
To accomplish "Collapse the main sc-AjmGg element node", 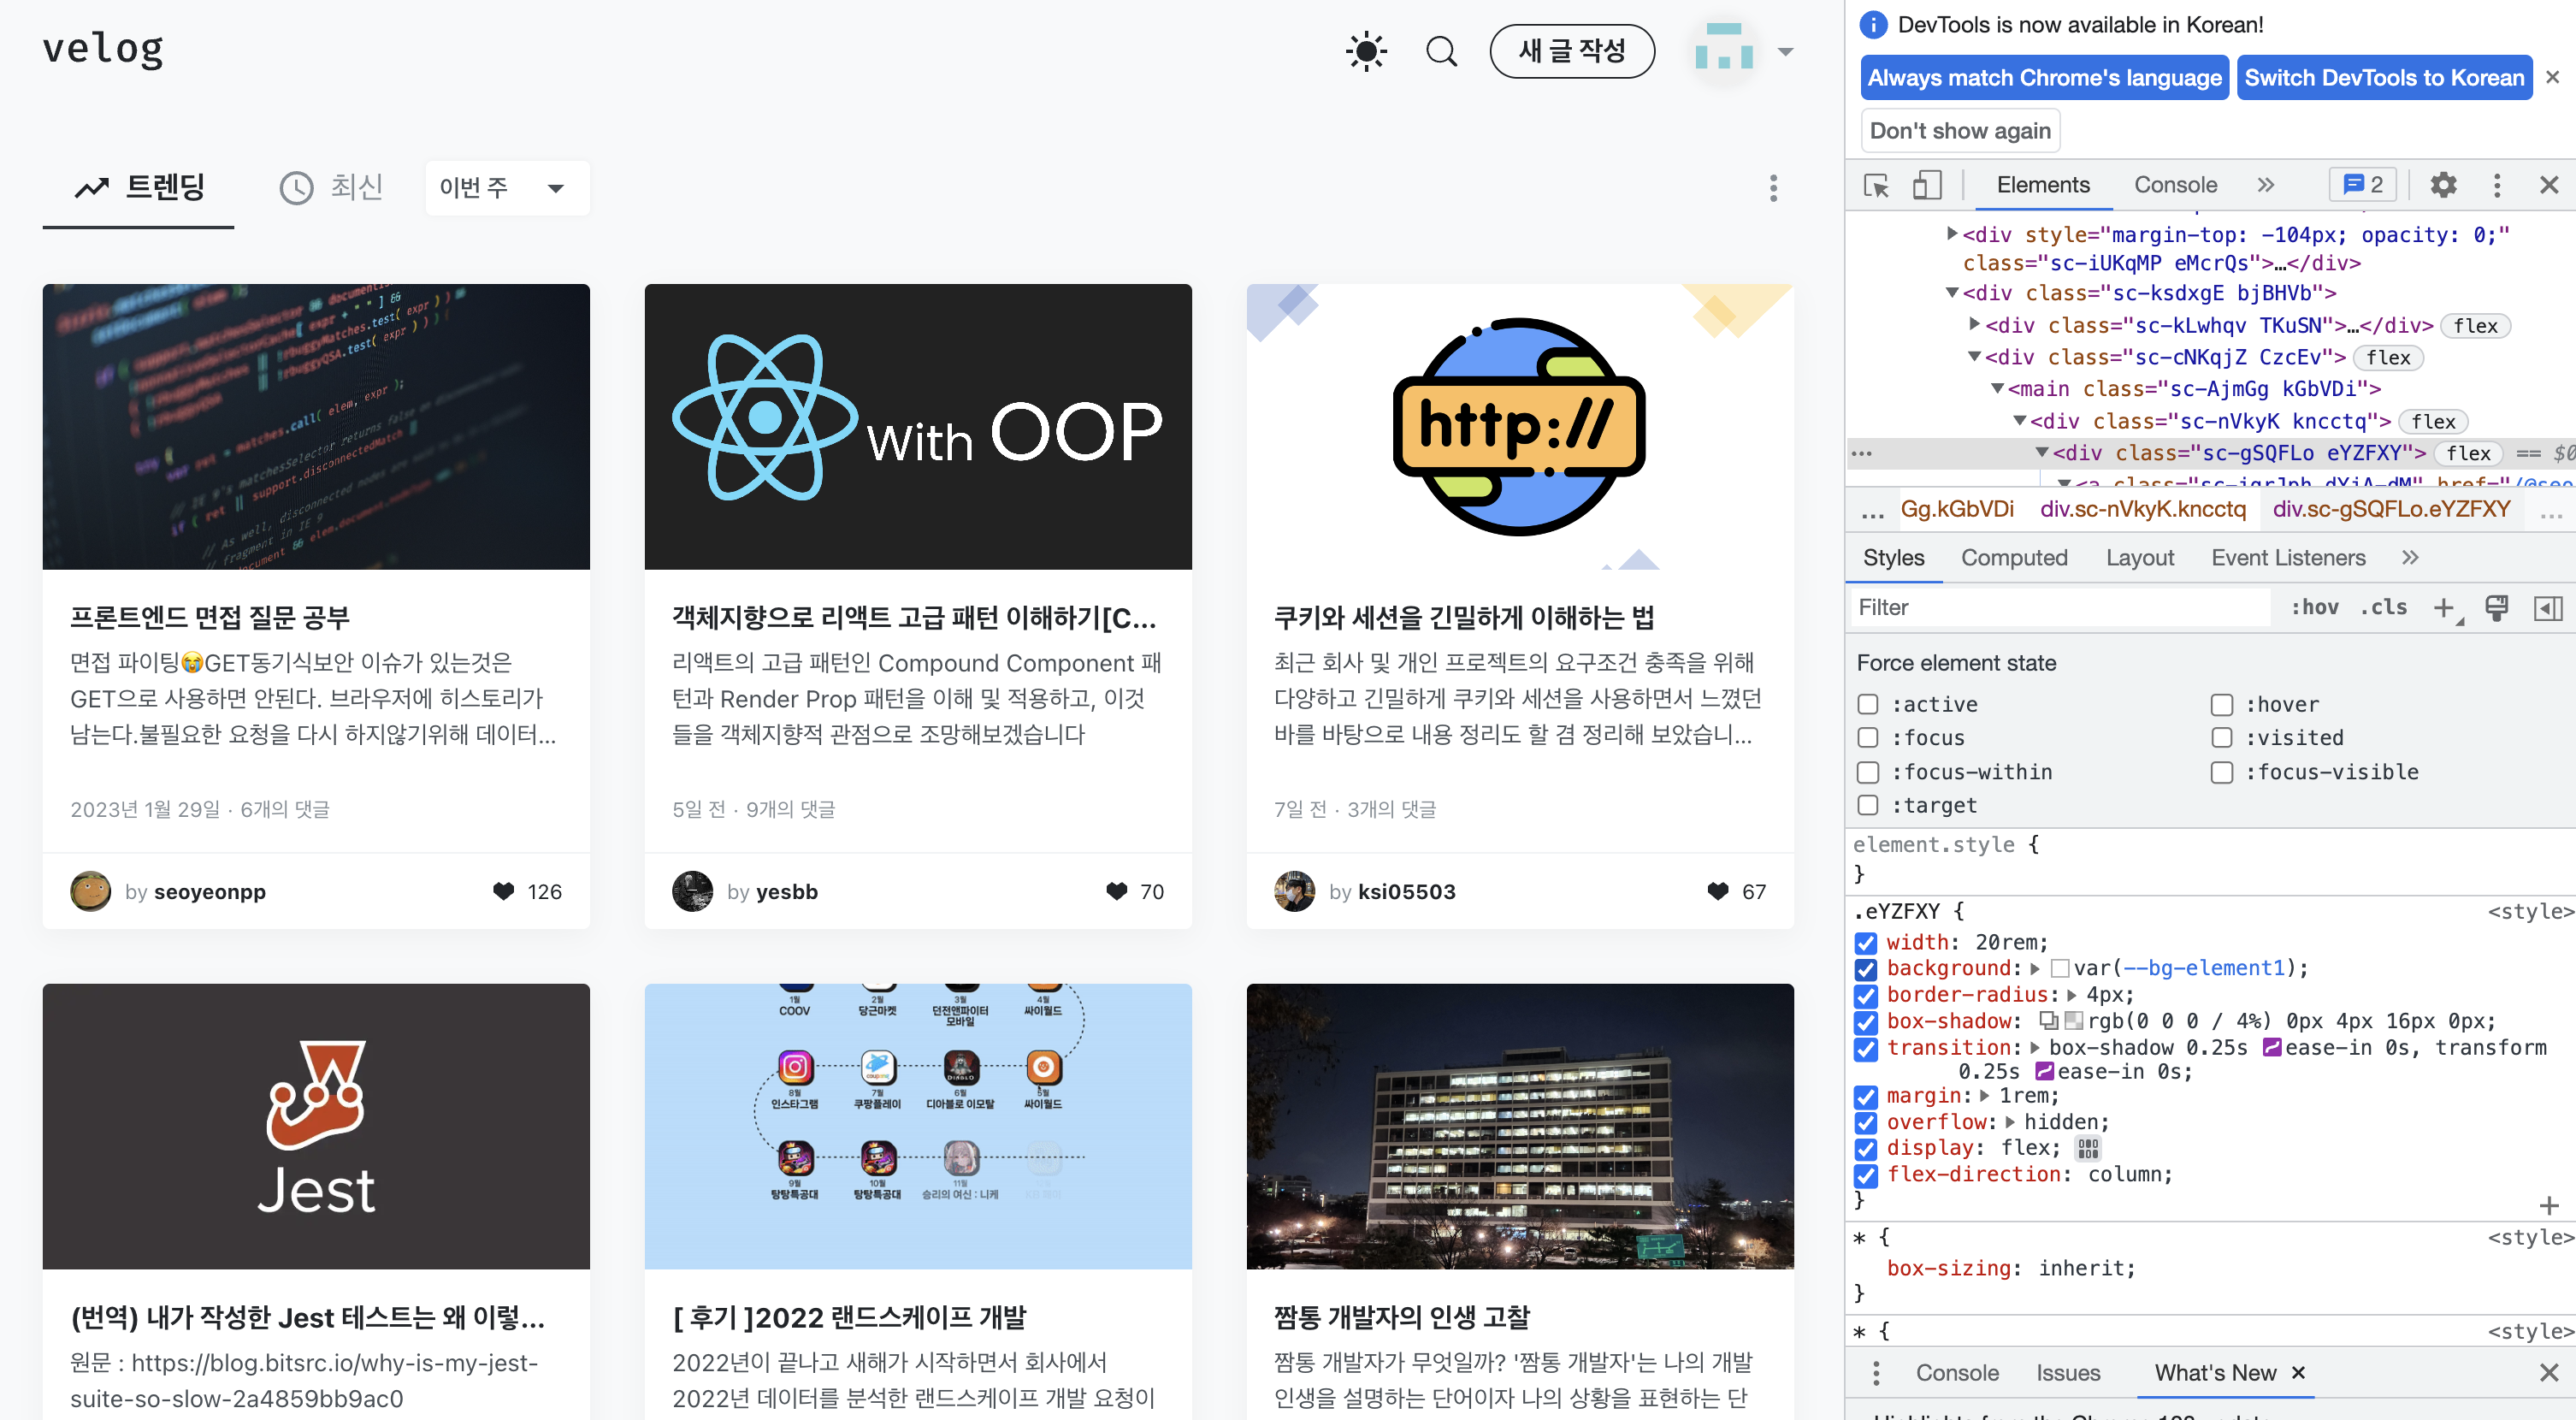I will tap(1997, 389).
